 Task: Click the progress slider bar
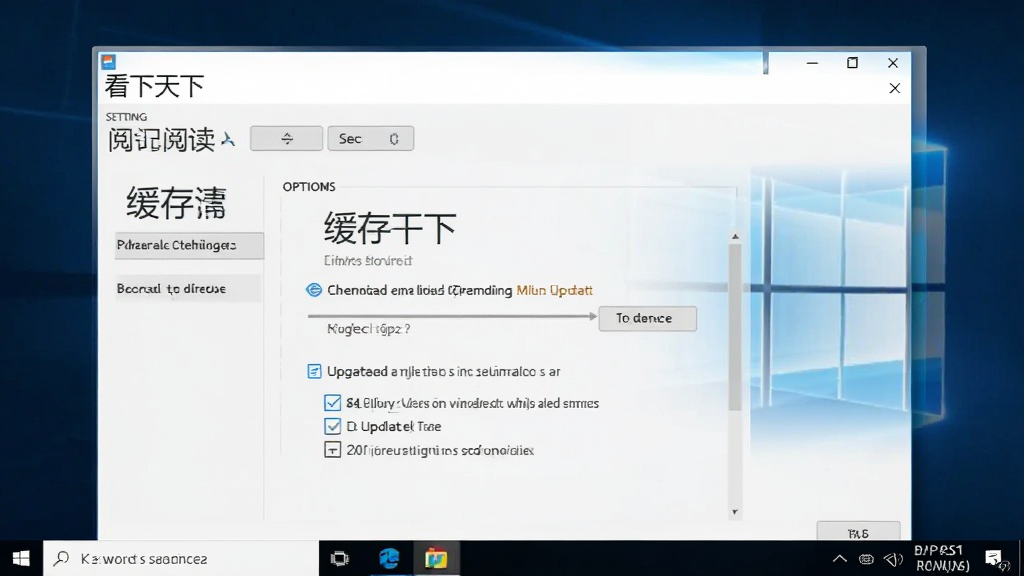[x=452, y=316]
